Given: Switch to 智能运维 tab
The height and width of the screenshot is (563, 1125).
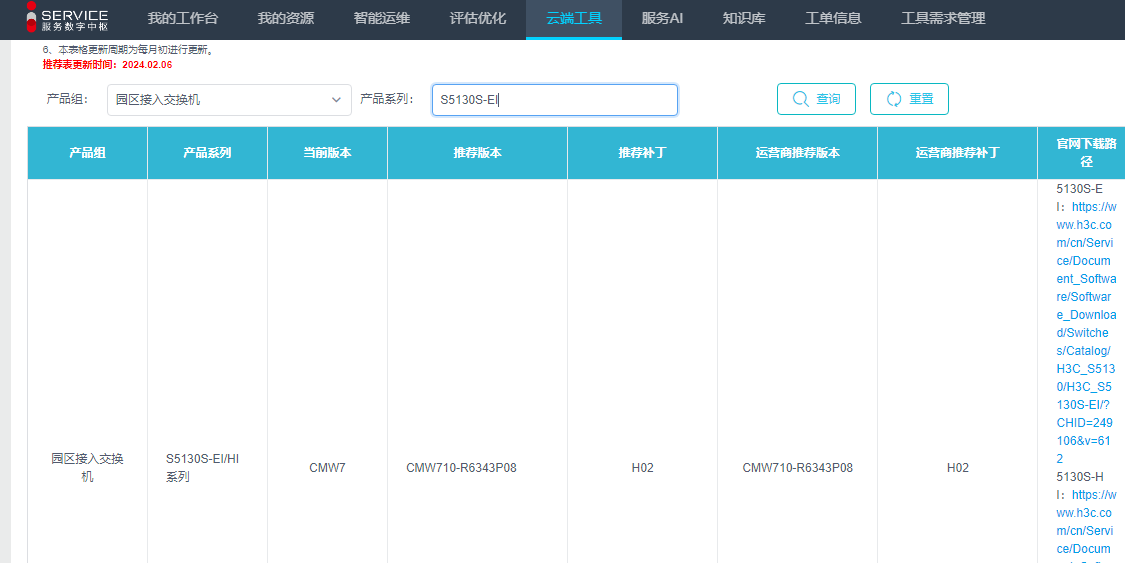Looking at the screenshot, I should [382, 19].
